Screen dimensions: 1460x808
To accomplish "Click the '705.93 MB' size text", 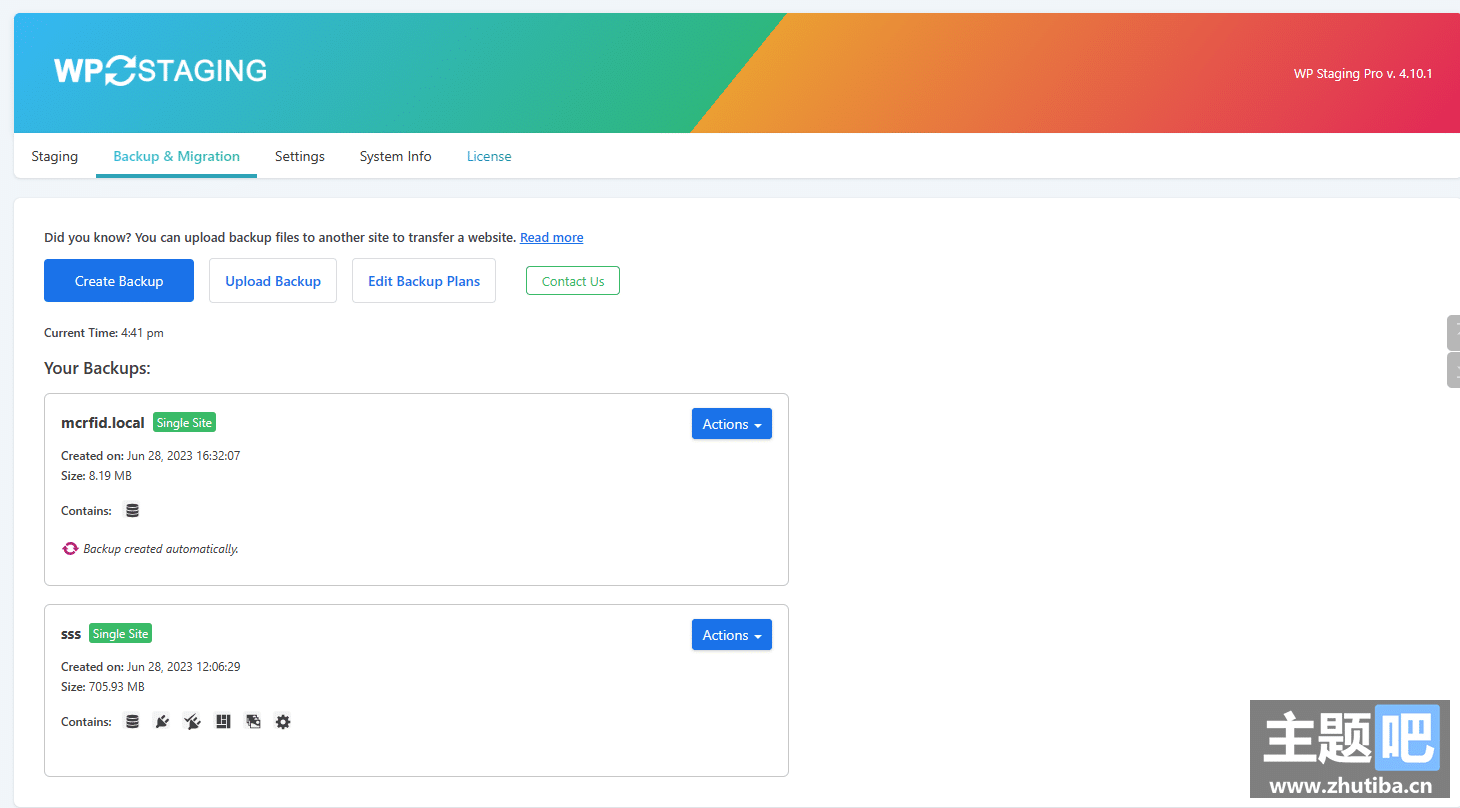I will pyautogui.click(x=117, y=687).
